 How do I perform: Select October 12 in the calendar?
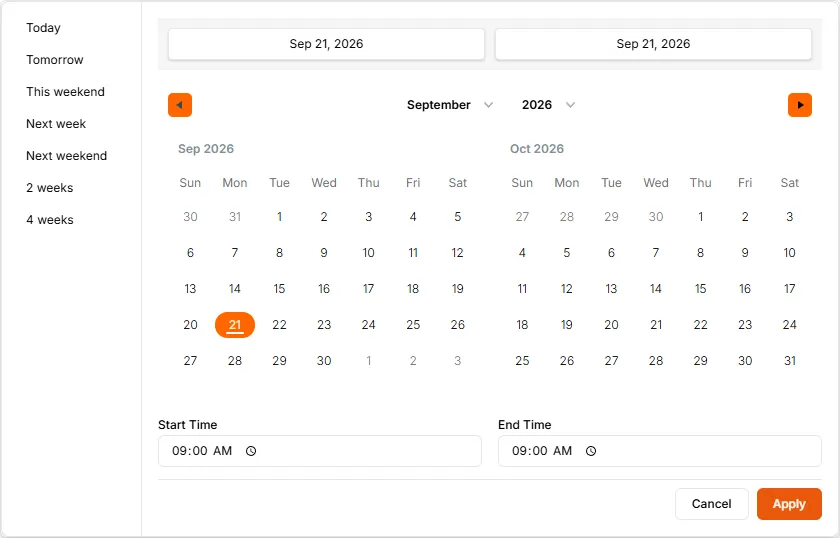[x=567, y=289]
